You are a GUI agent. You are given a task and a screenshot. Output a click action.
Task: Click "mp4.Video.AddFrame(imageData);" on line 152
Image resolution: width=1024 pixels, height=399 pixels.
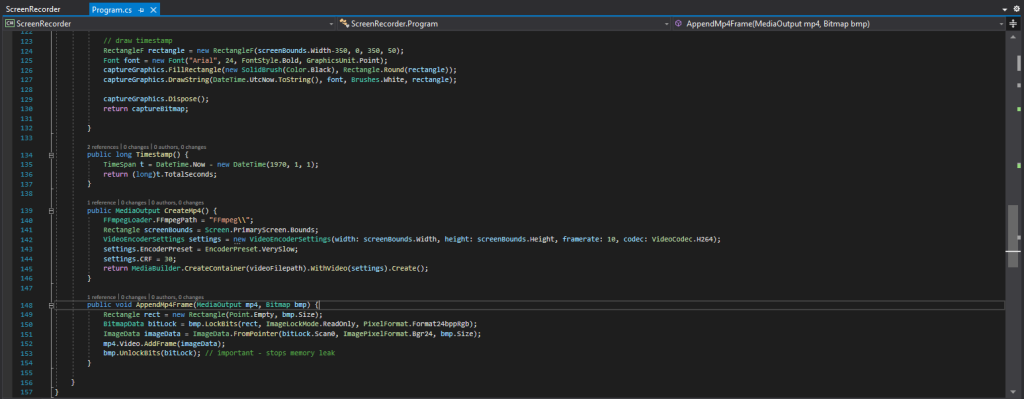[164, 343]
